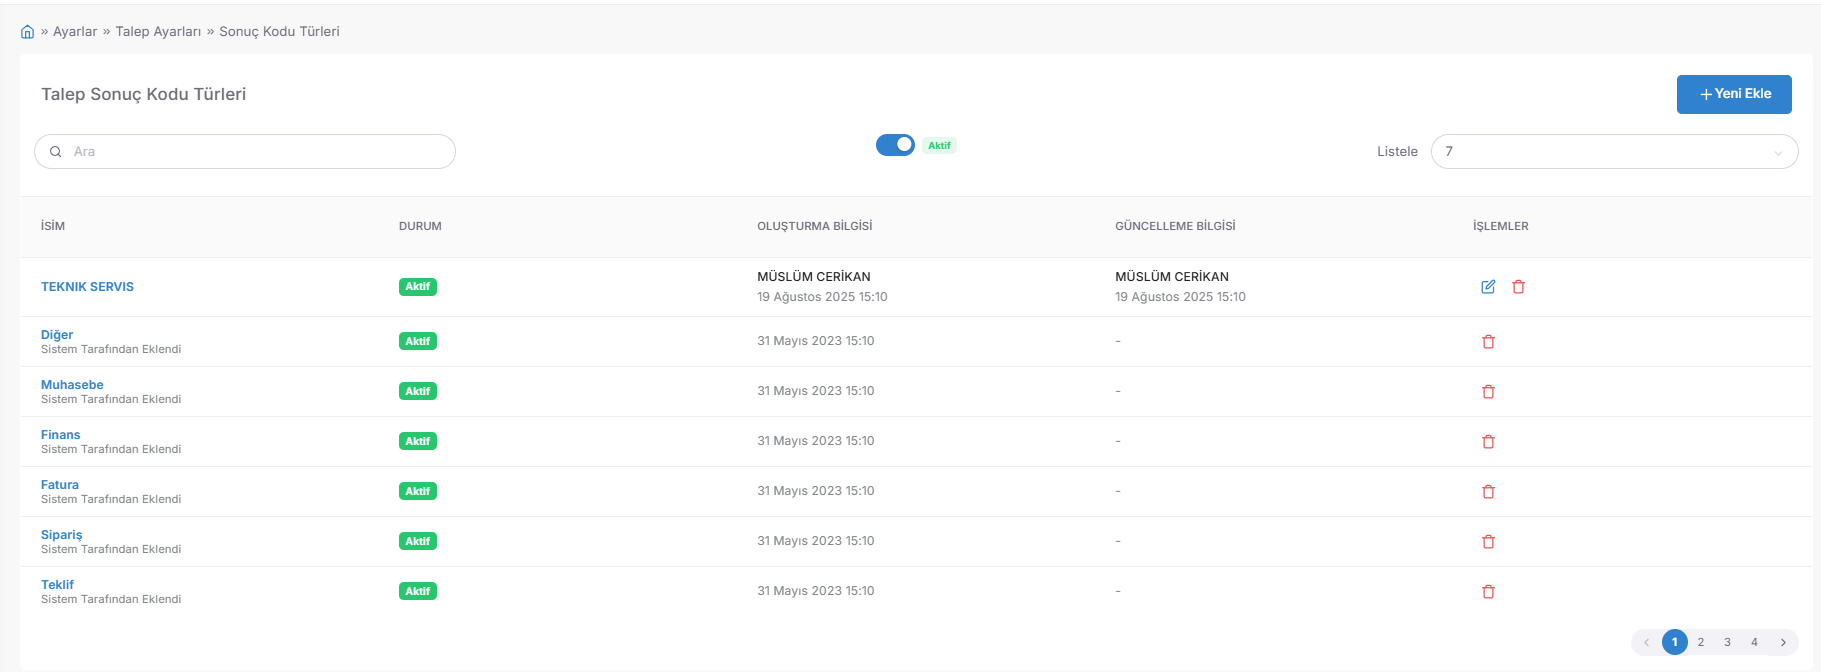Screen dimensions: 1821x672
Task: Delete the Muhasebe row
Action: 1488,392
